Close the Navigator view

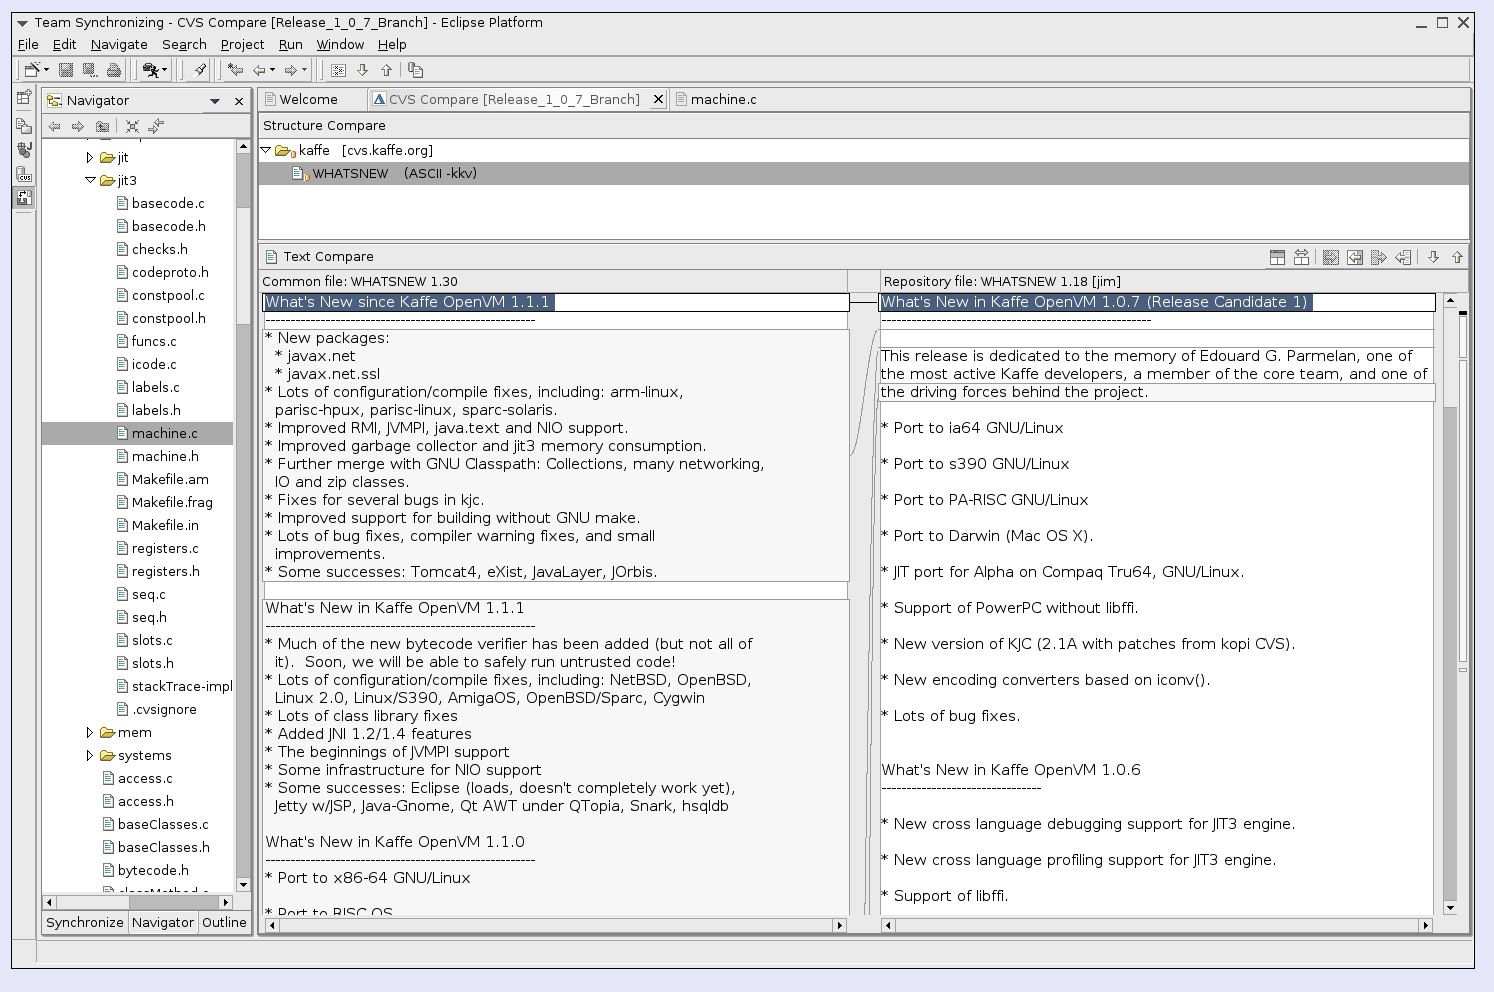click(x=239, y=101)
